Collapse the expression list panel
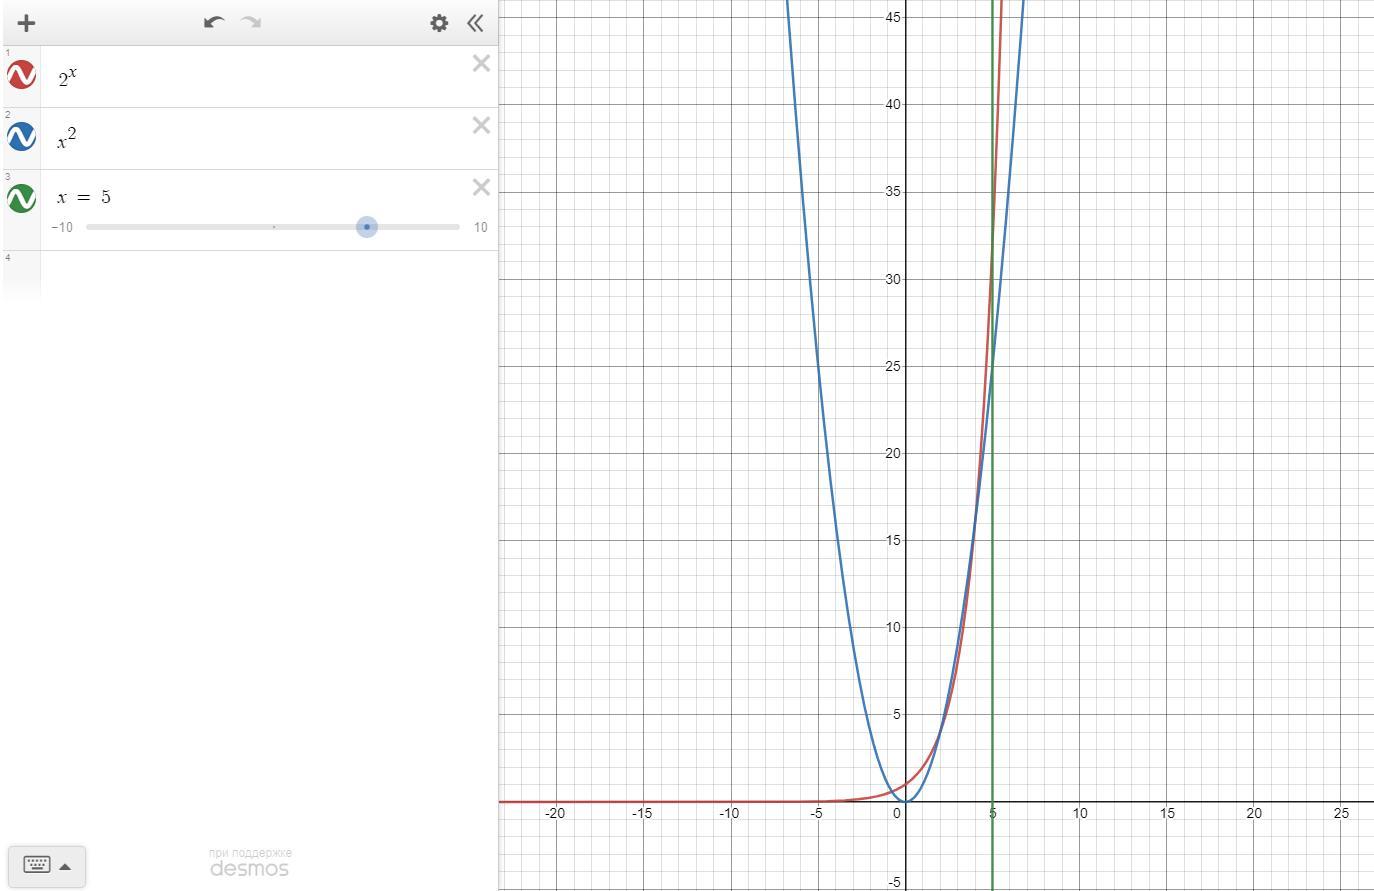Image resolution: width=1374 pixels, height=891 pixels. coord(476,22)
